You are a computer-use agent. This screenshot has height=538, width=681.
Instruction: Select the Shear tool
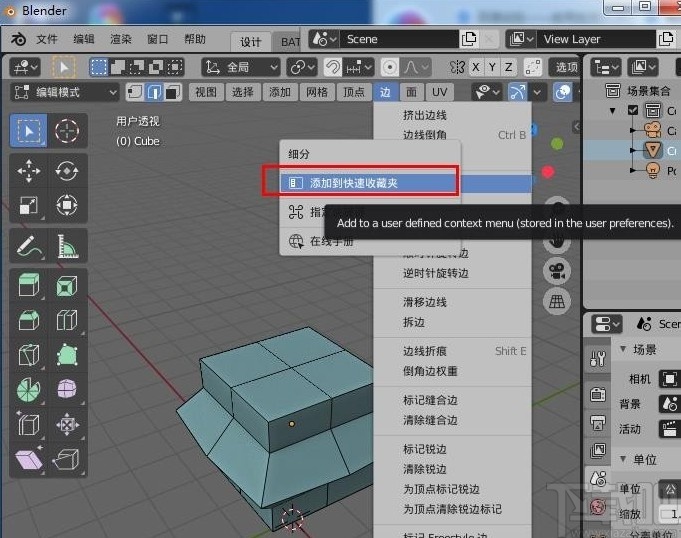point(29,459)
